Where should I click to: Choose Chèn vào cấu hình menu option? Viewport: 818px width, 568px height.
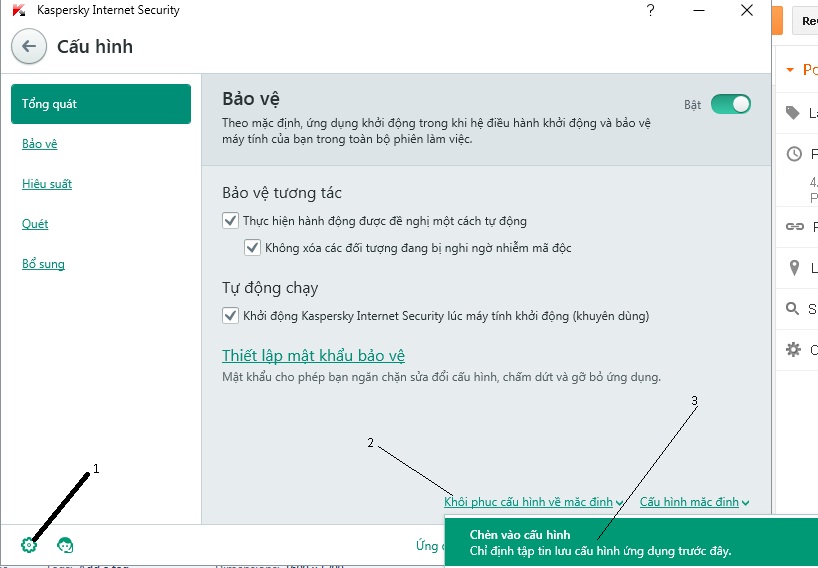pyautogui.click(x=520, y=535)
